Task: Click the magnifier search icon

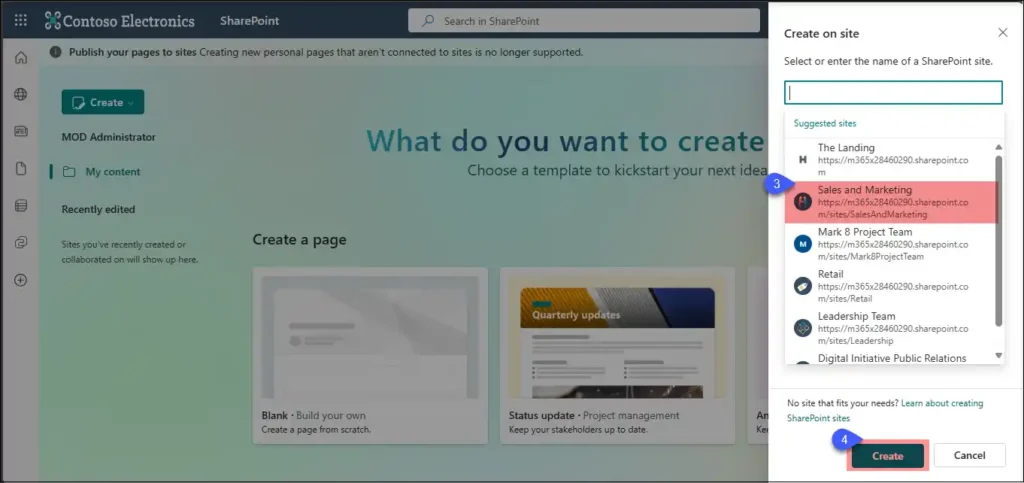Action: coord(428,21)
